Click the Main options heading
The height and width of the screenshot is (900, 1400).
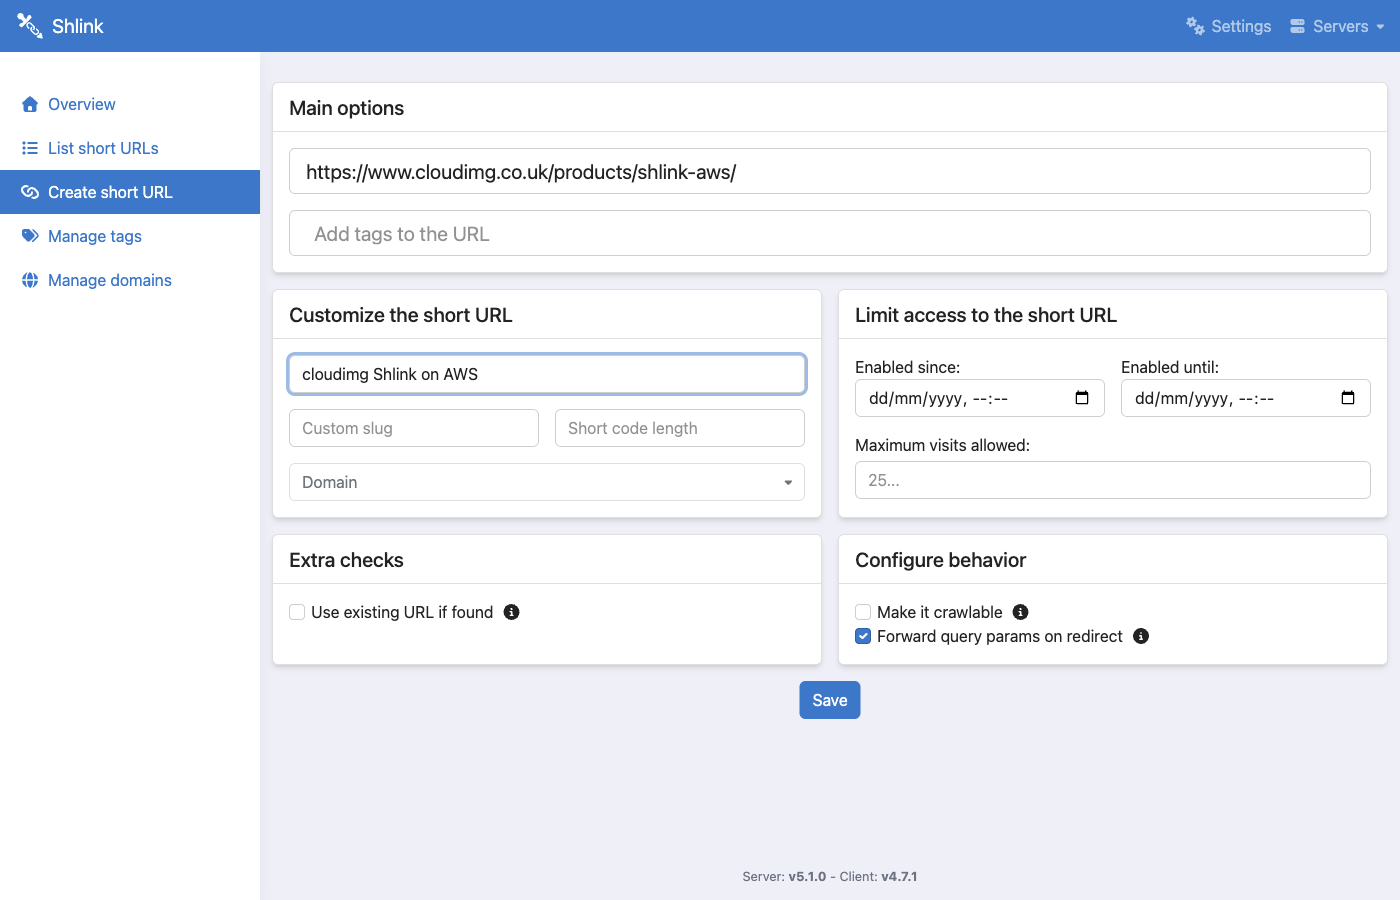(347, 108)
